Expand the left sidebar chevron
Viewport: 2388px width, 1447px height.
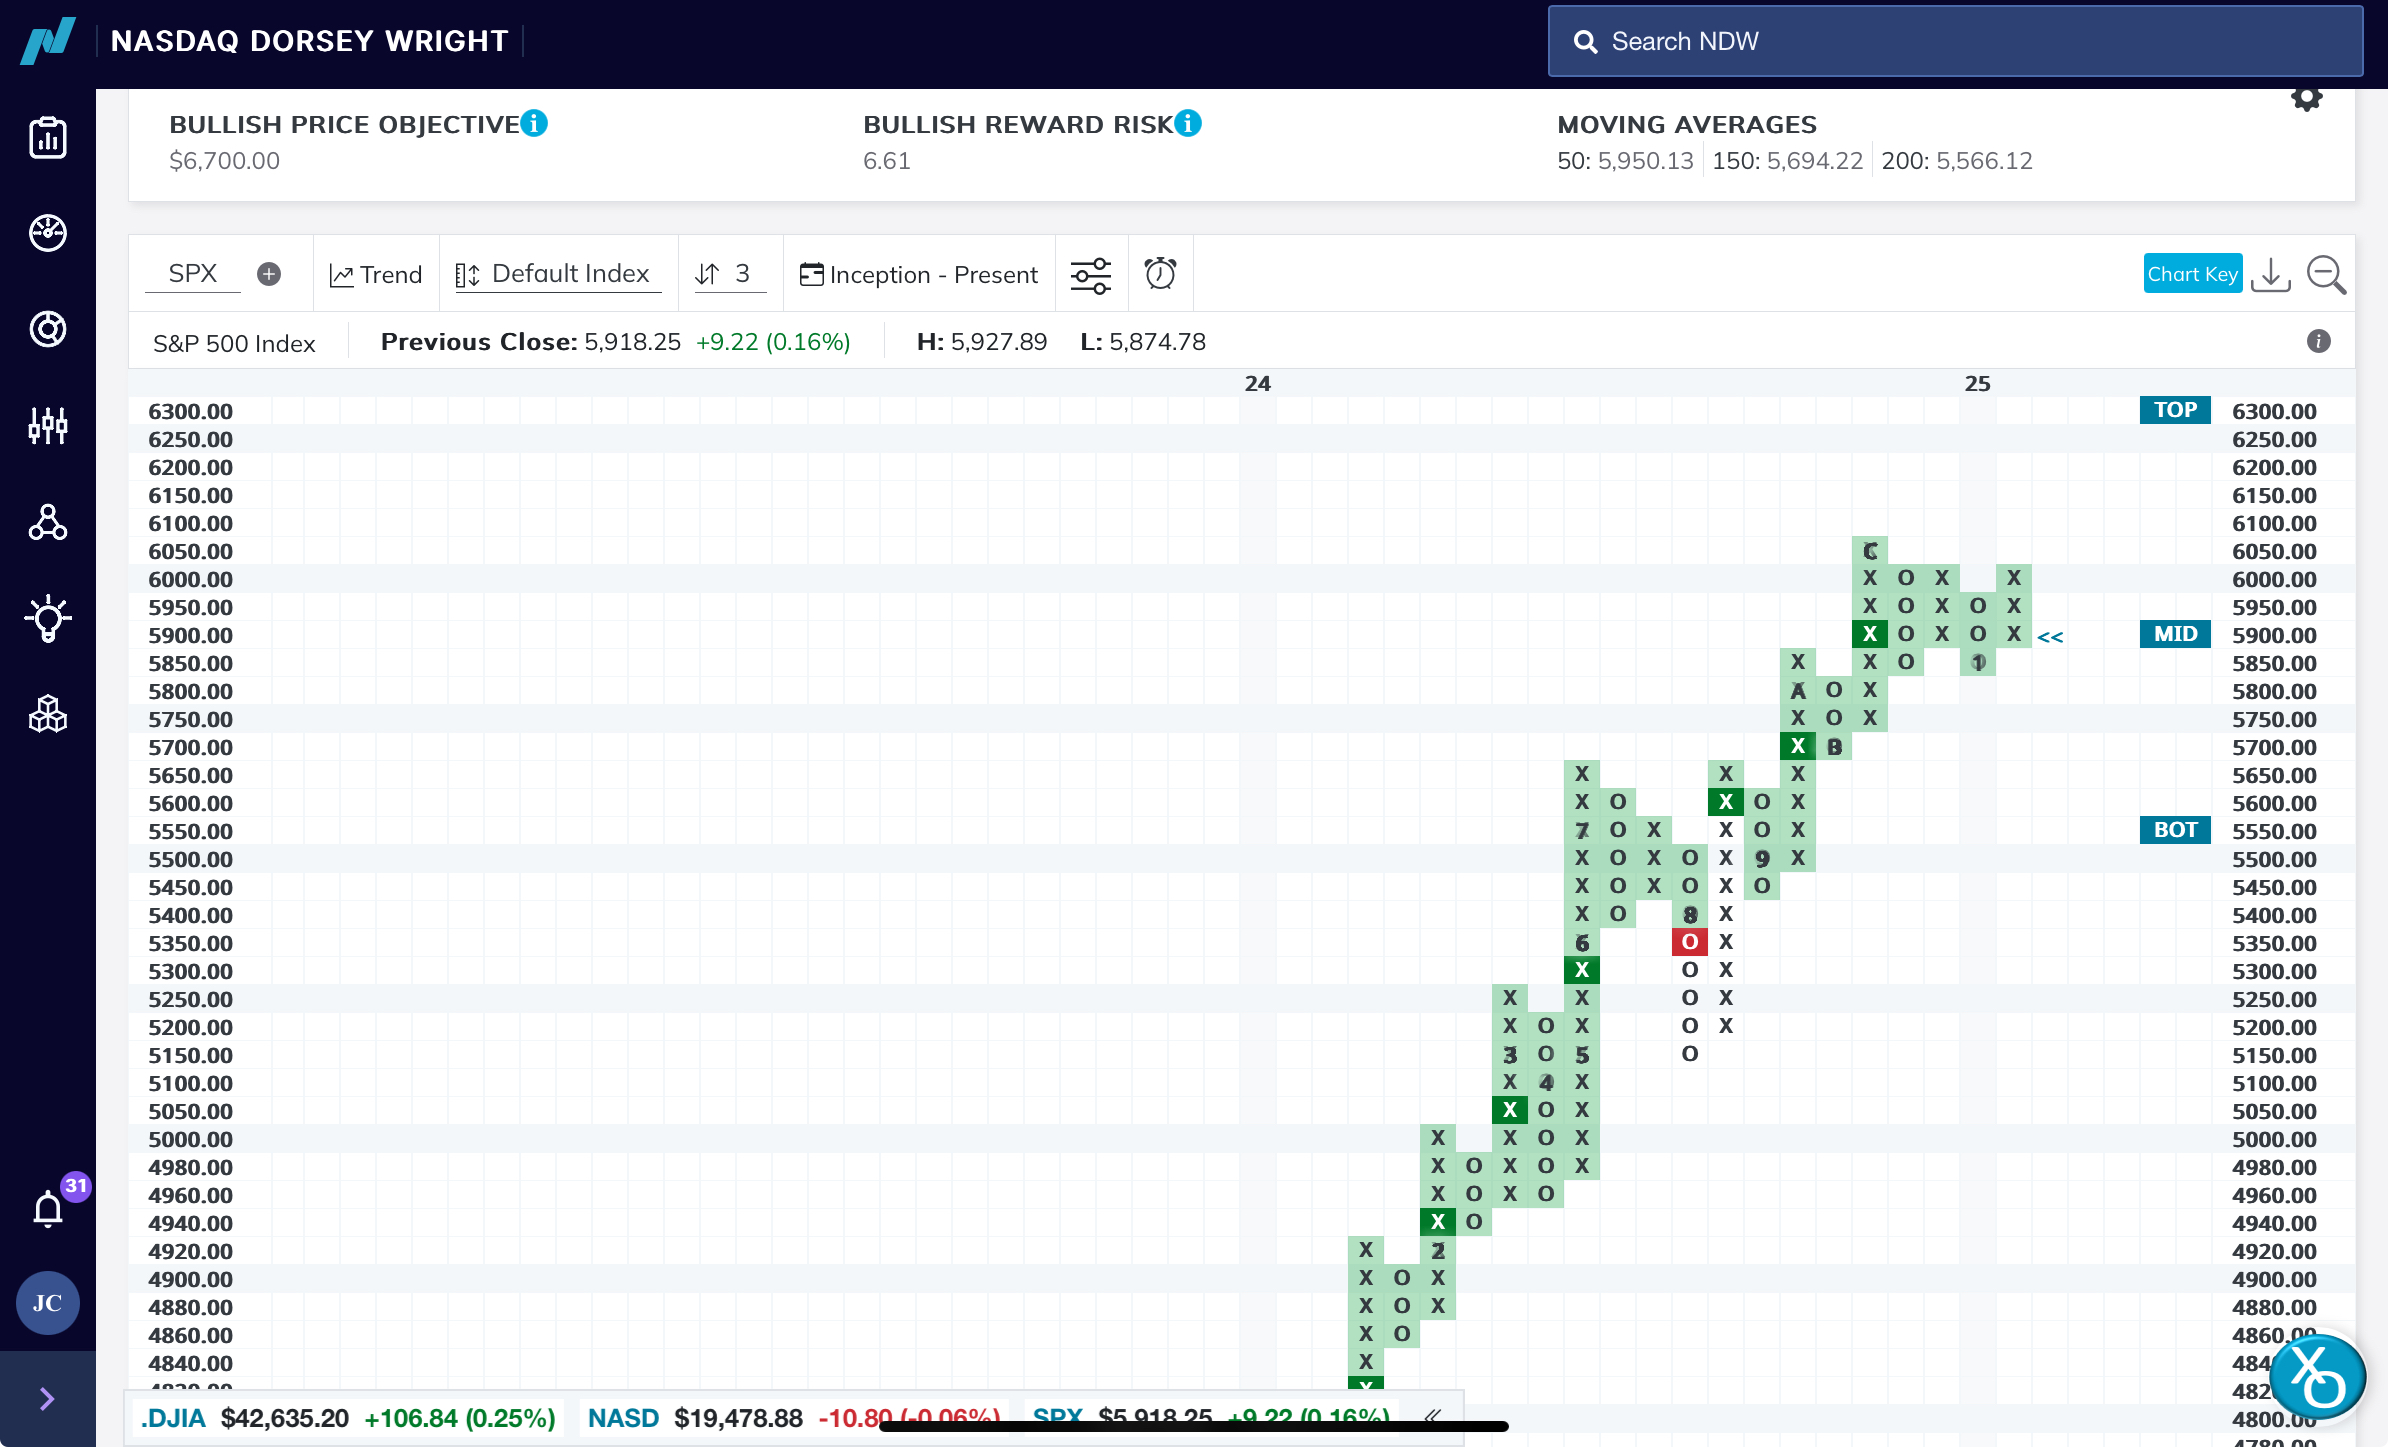tap(47, 1398)
